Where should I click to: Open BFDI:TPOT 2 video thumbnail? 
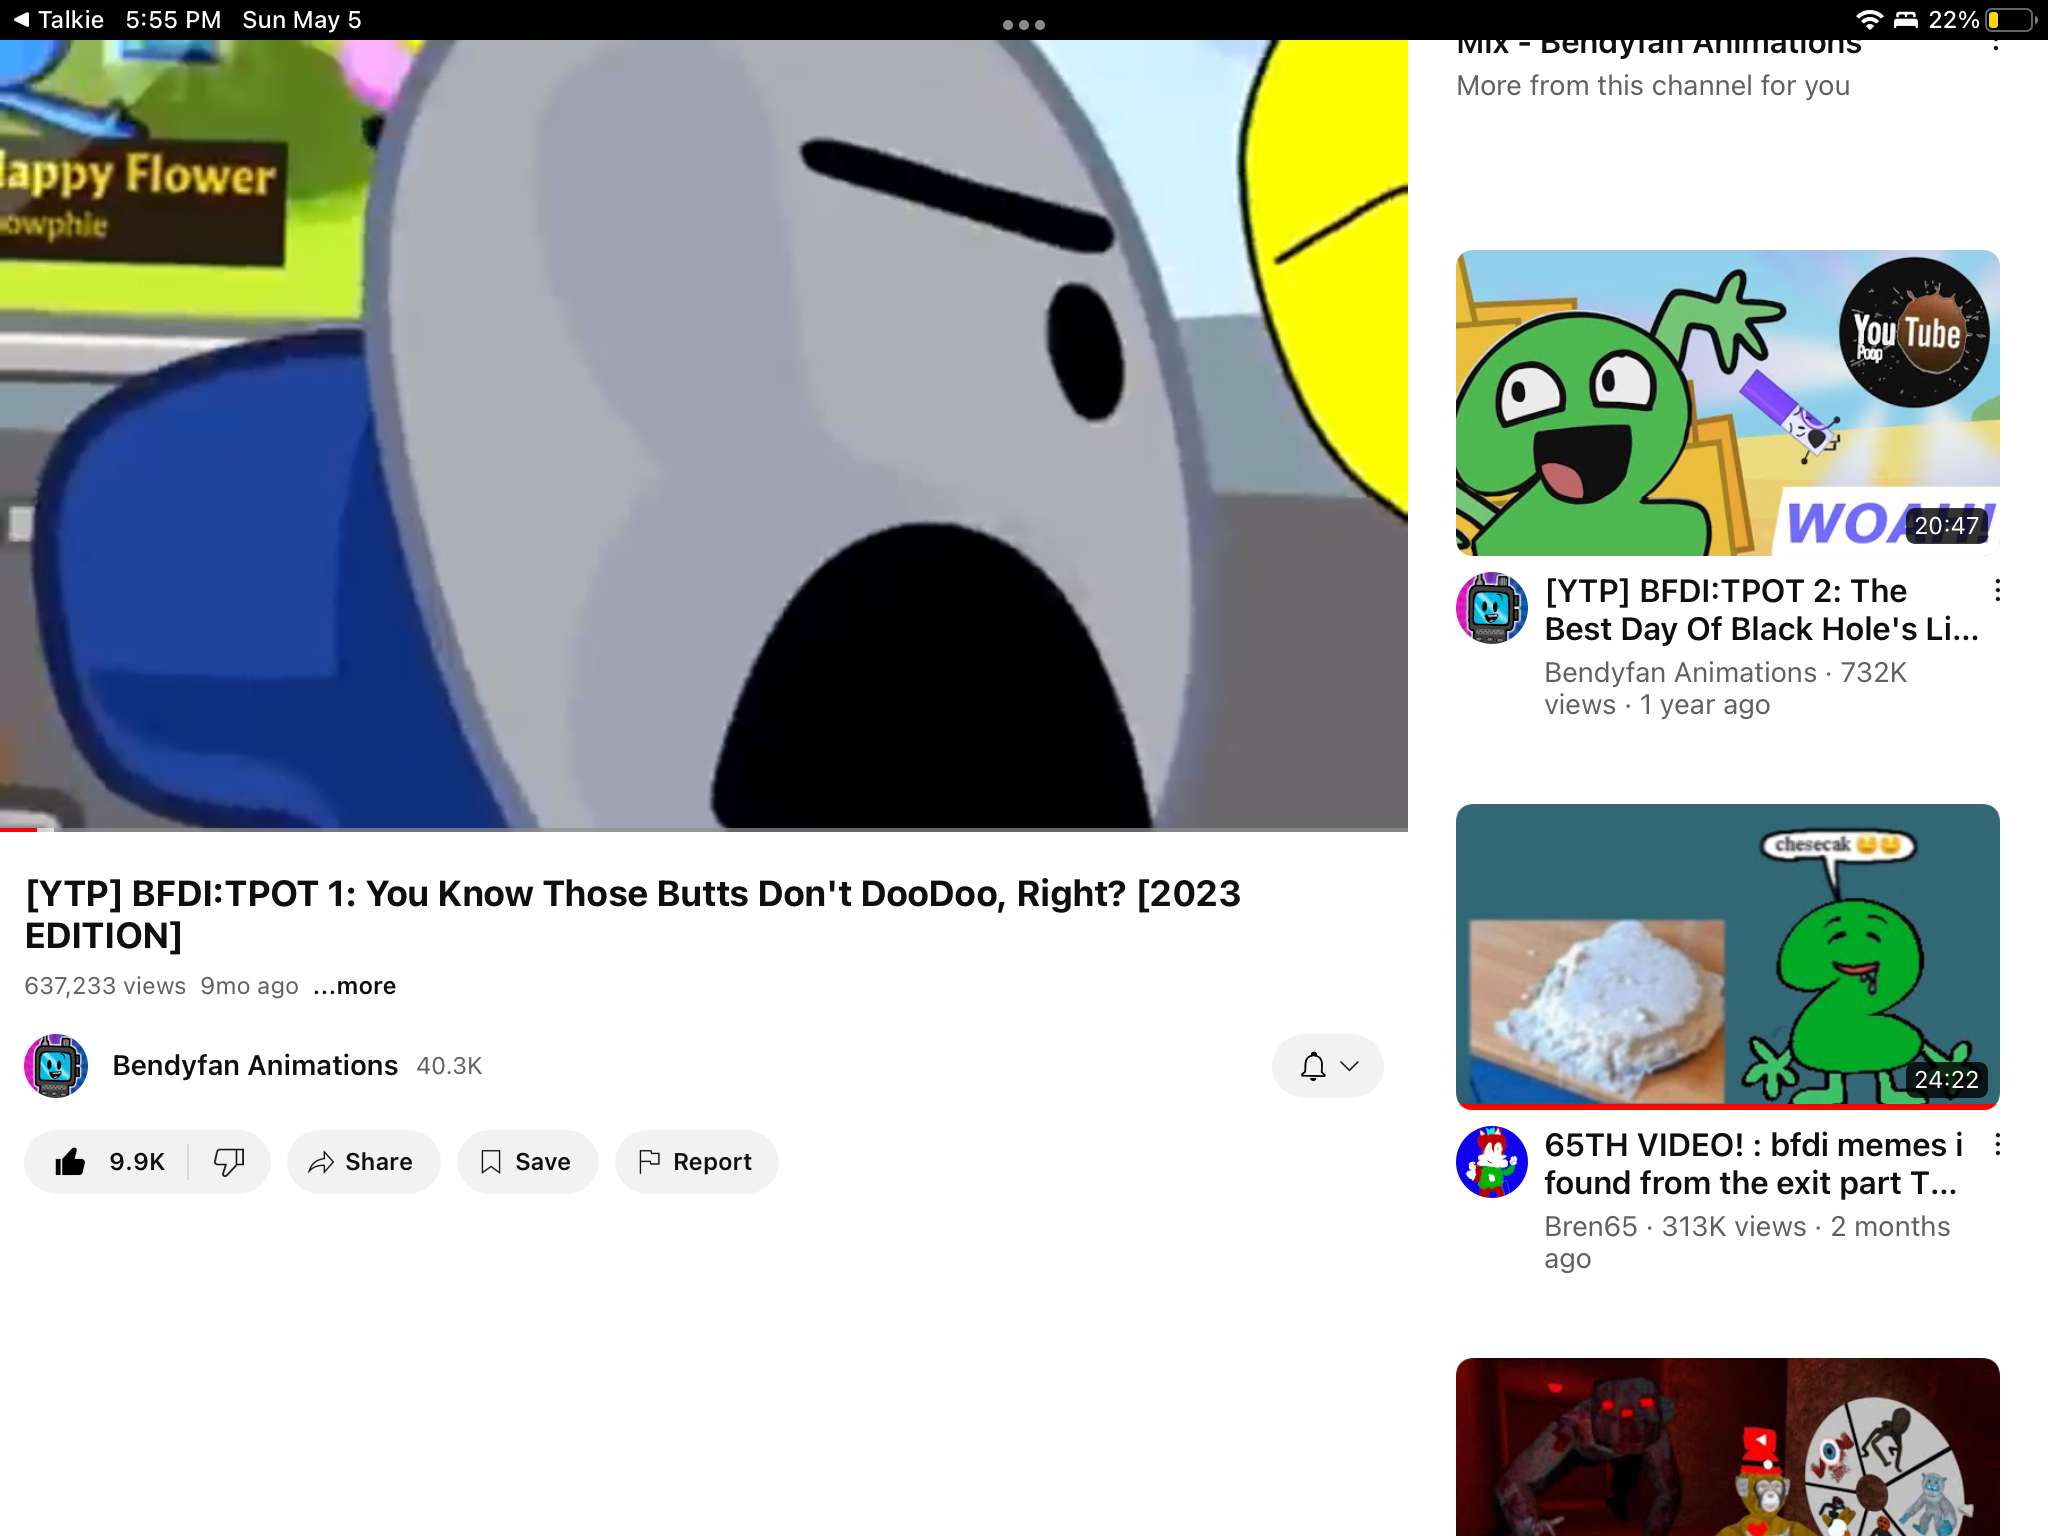pyautogui.click(x=1727, y=403)
